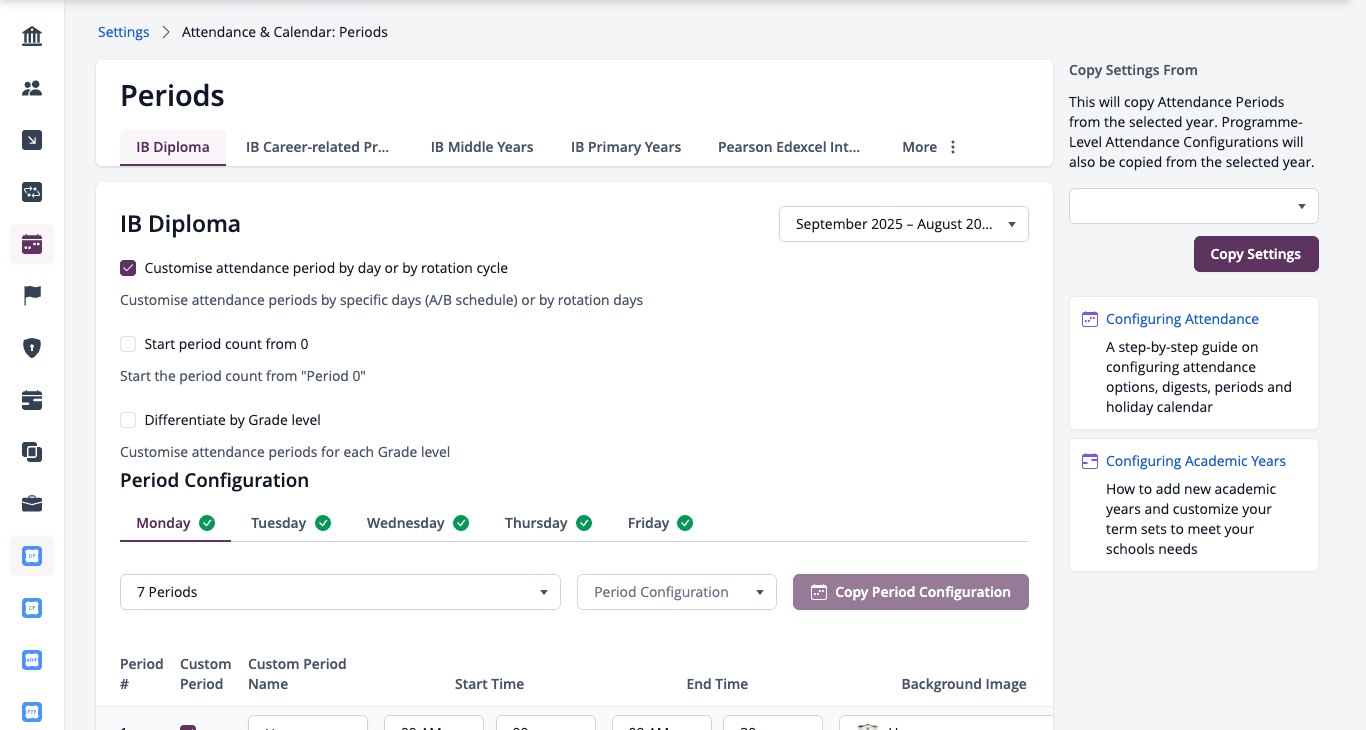Click the swap arrows sidebar icon

[32, 192]
